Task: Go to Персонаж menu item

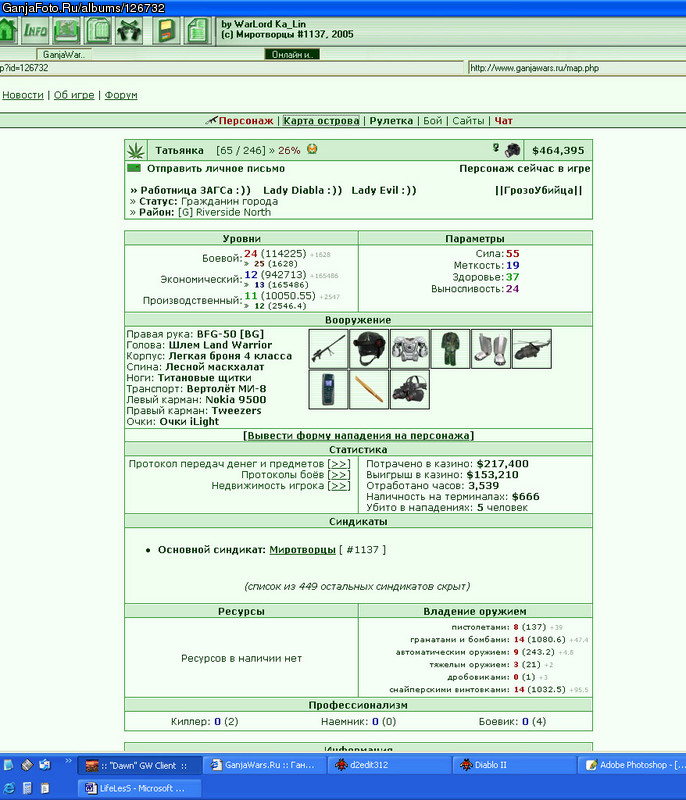Action: click(245, 121)
